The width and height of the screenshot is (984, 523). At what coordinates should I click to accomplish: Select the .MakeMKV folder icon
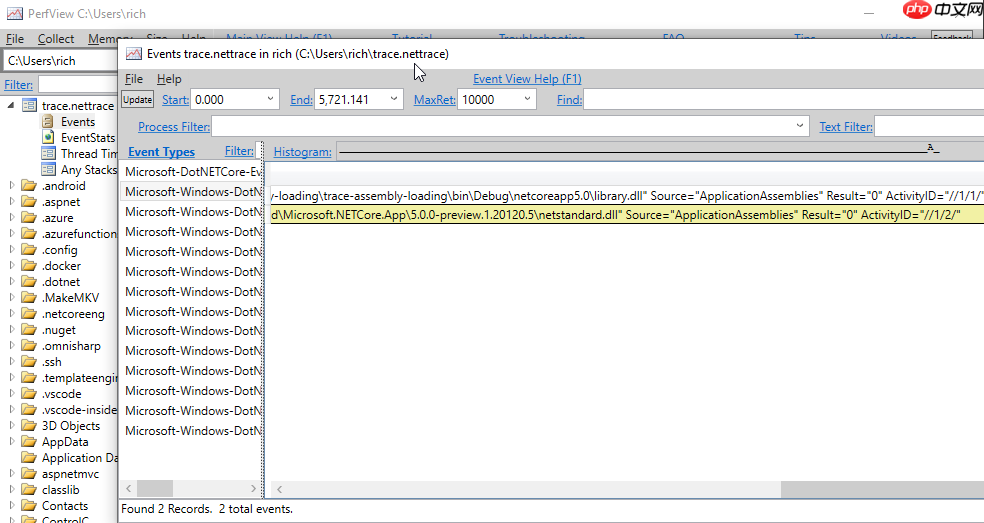(29, 298)
